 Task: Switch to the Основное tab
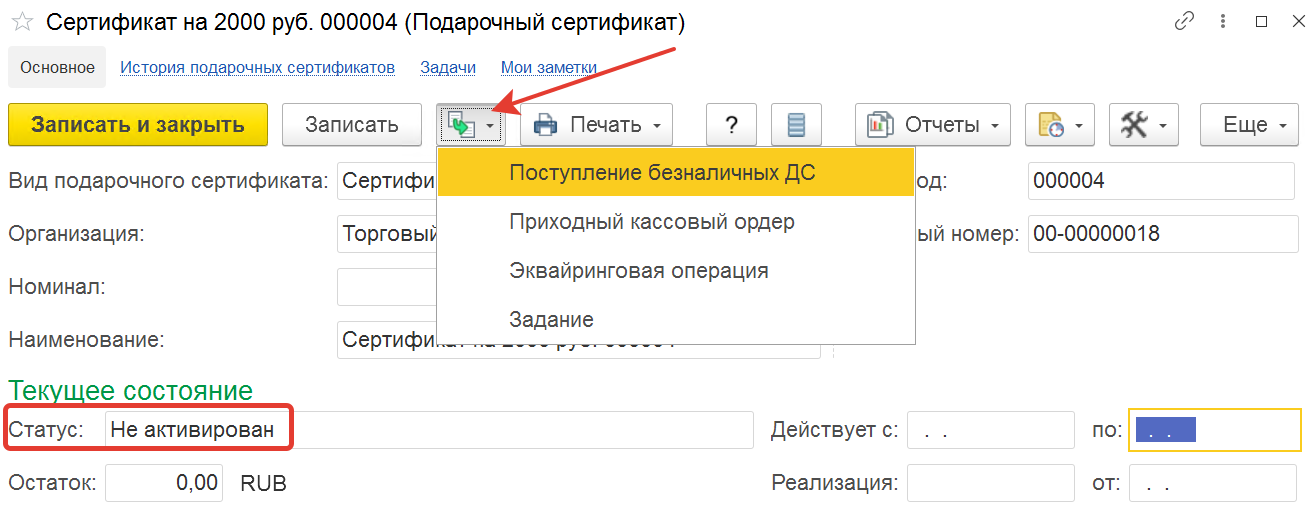tap(58, 68)
